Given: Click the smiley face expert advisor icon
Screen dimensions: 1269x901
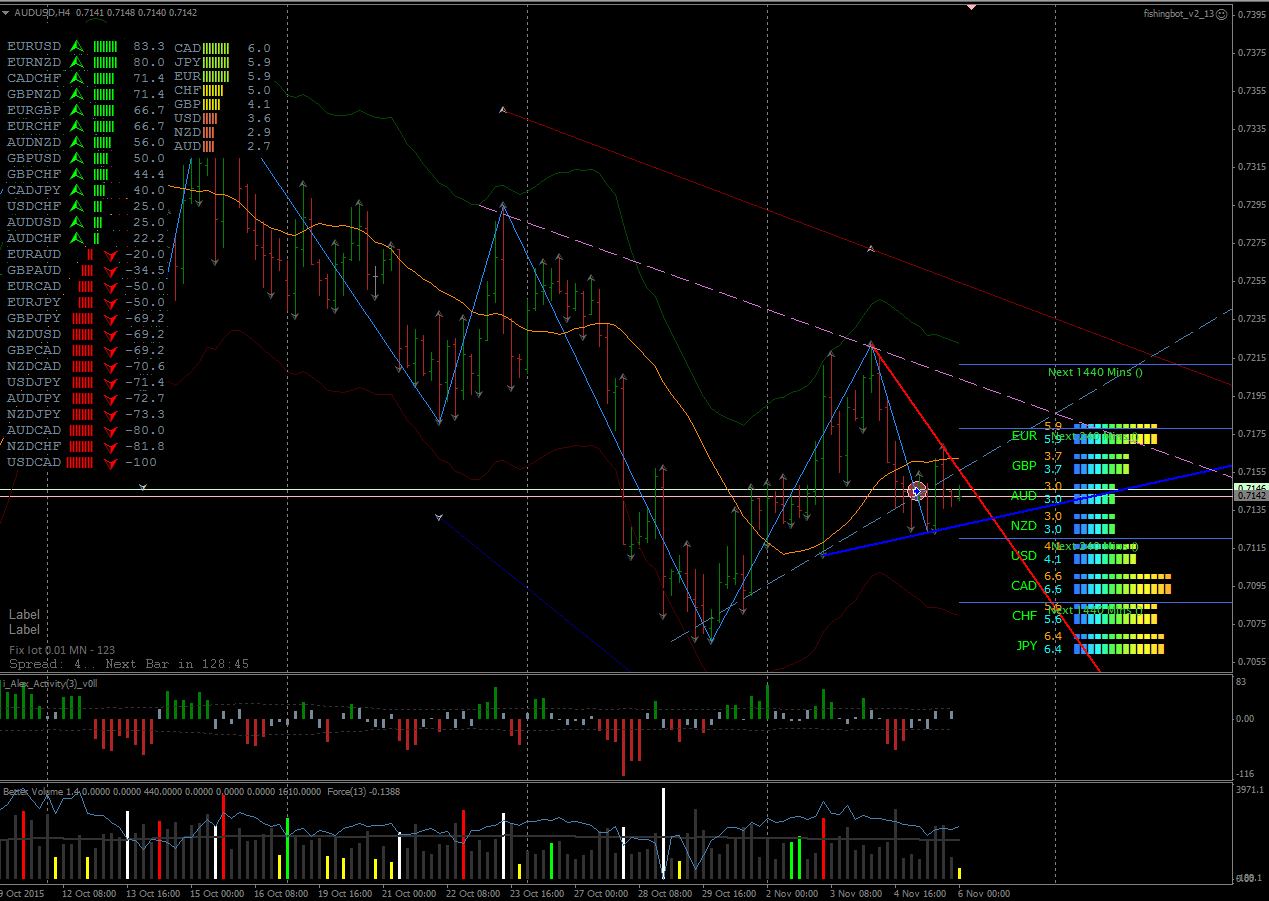Looking at the screenshot, I should (1223, 14).
